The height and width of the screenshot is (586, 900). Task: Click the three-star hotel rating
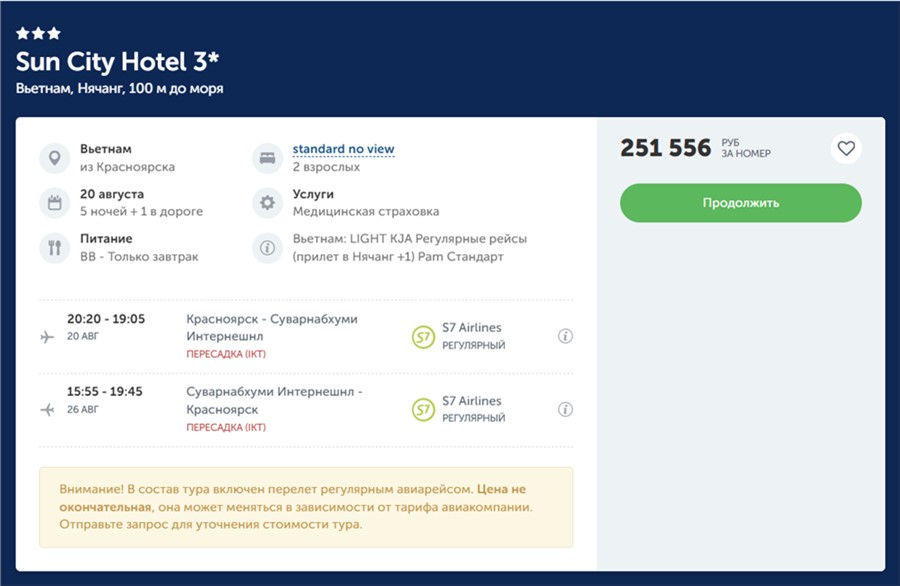38,33
